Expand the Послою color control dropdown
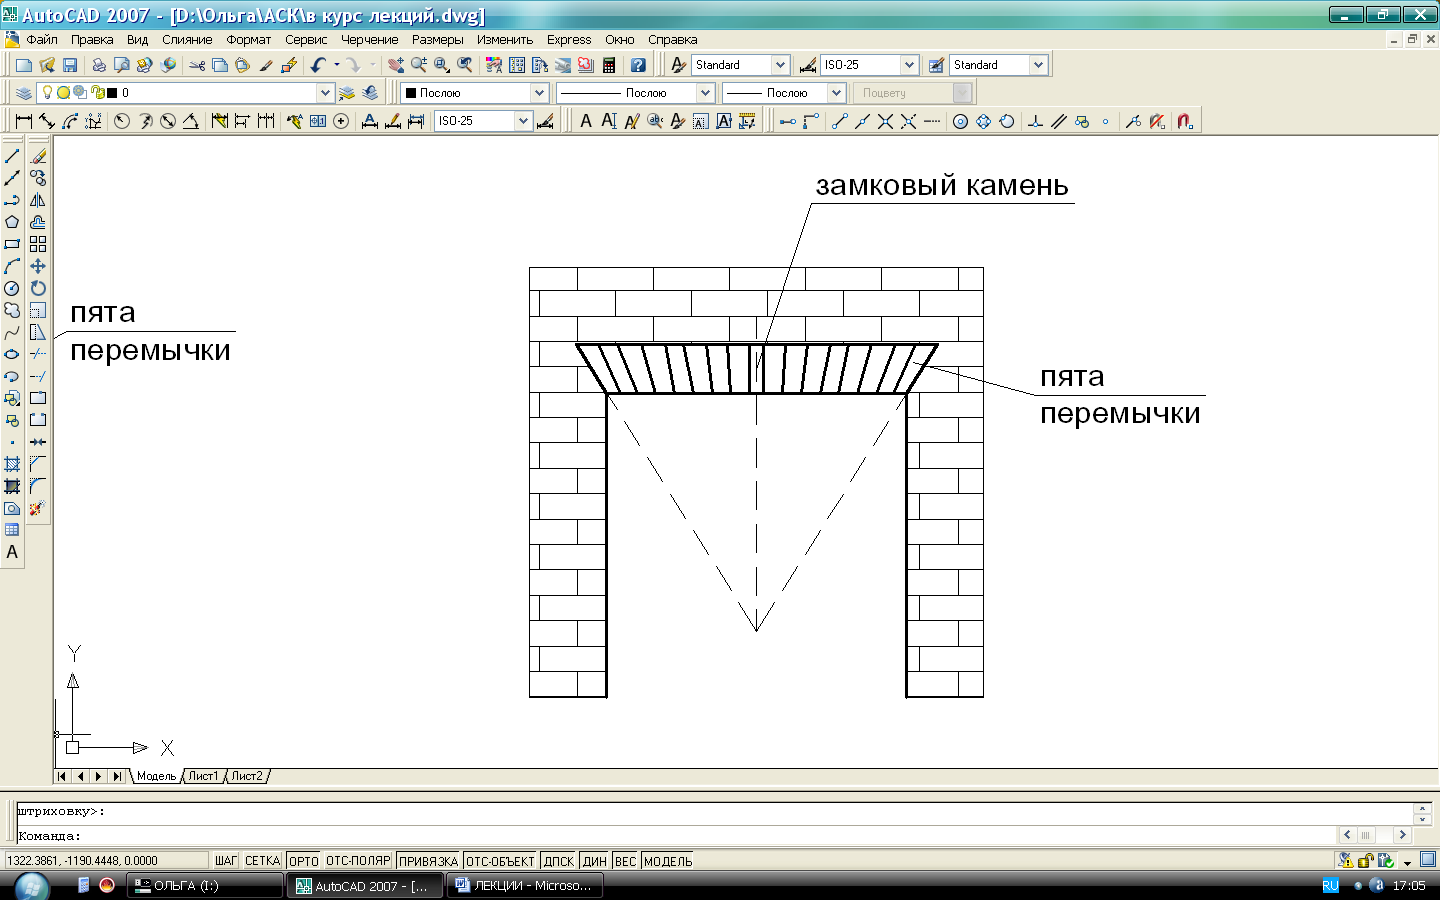 (x=539, y=93)
